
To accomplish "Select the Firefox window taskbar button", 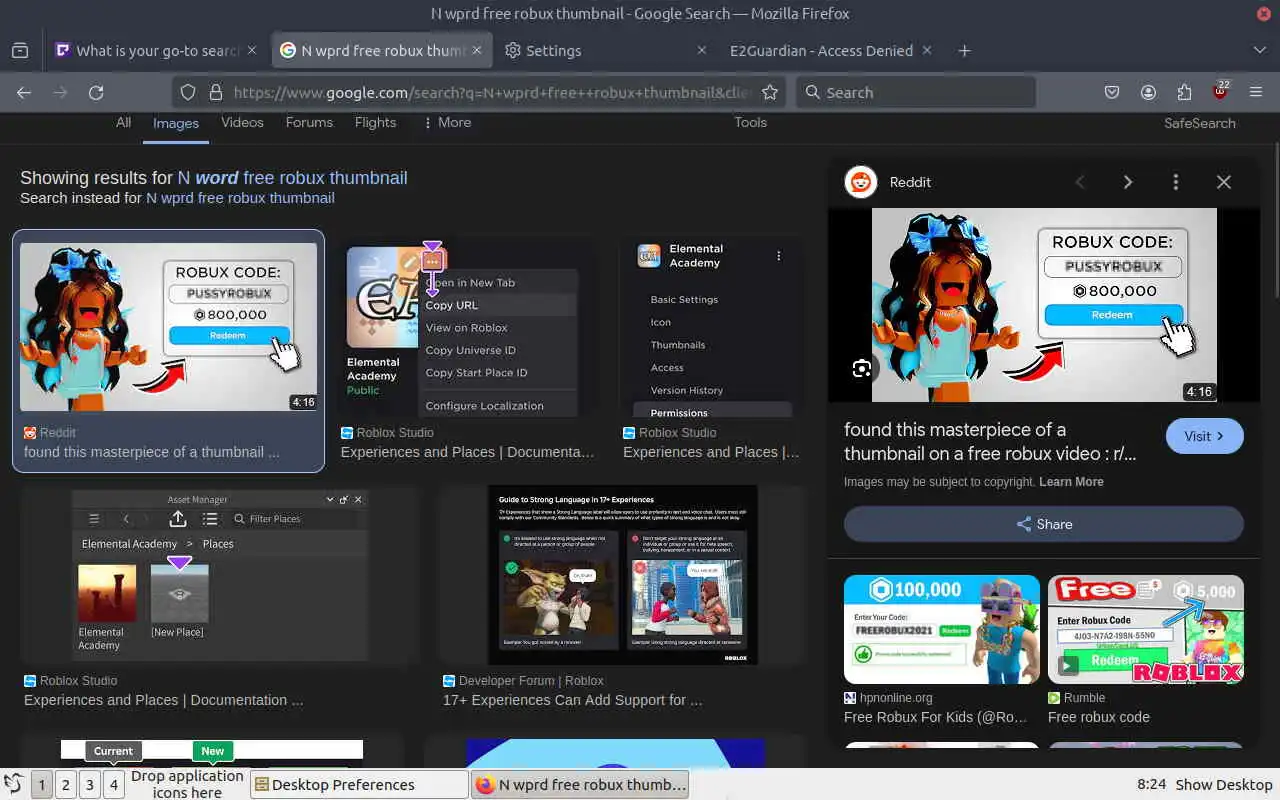I will (x=580, y=785).
